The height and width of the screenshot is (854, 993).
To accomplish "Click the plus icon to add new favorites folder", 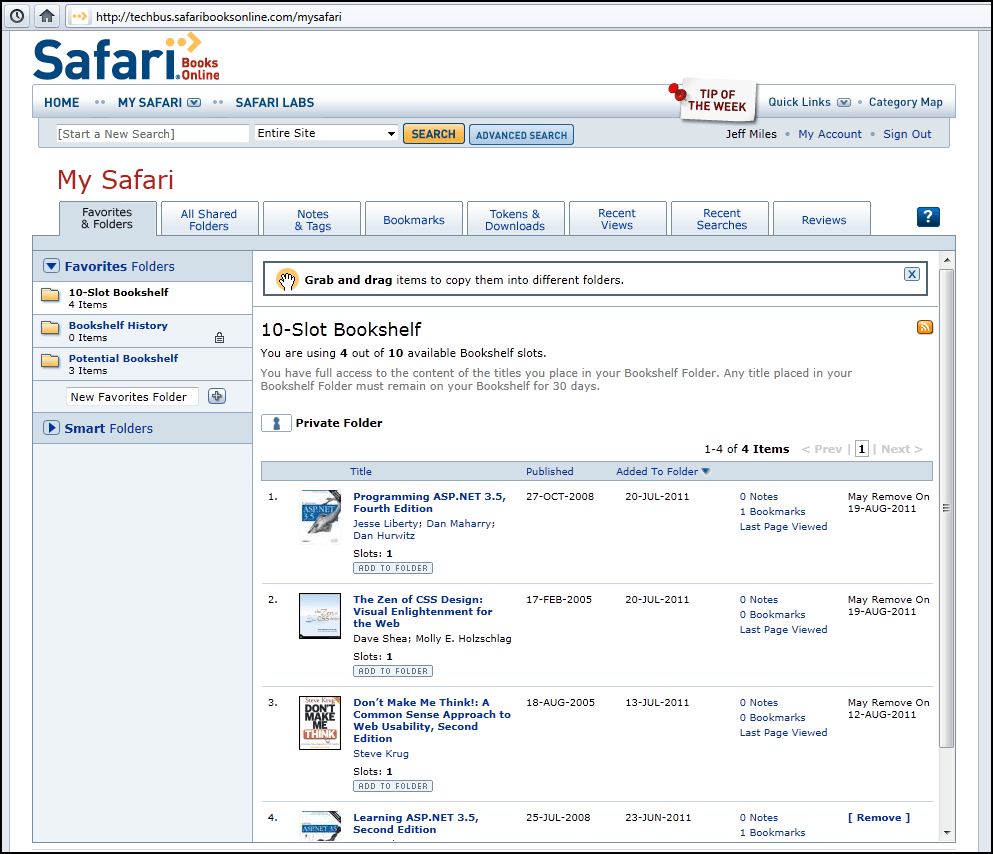I will pos(217,396).
